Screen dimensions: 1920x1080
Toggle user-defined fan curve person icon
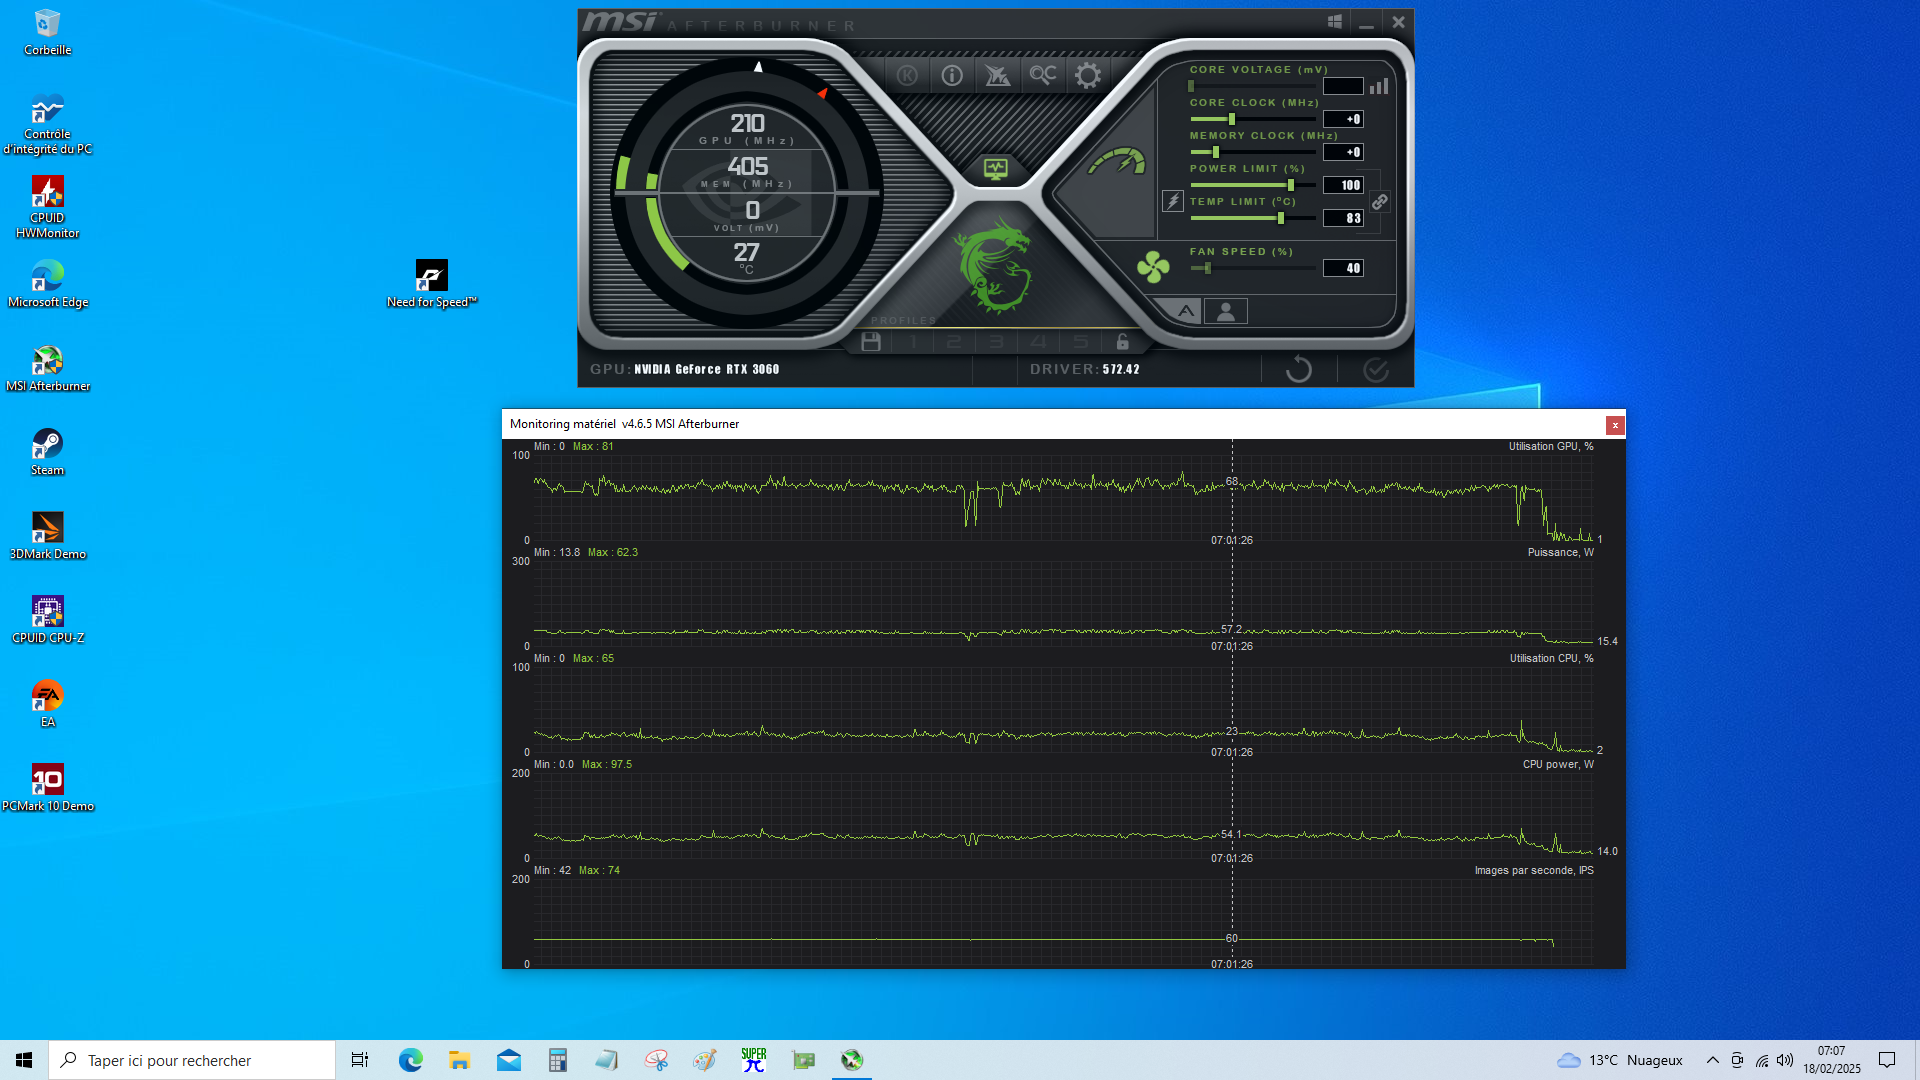coord(1226,311)
